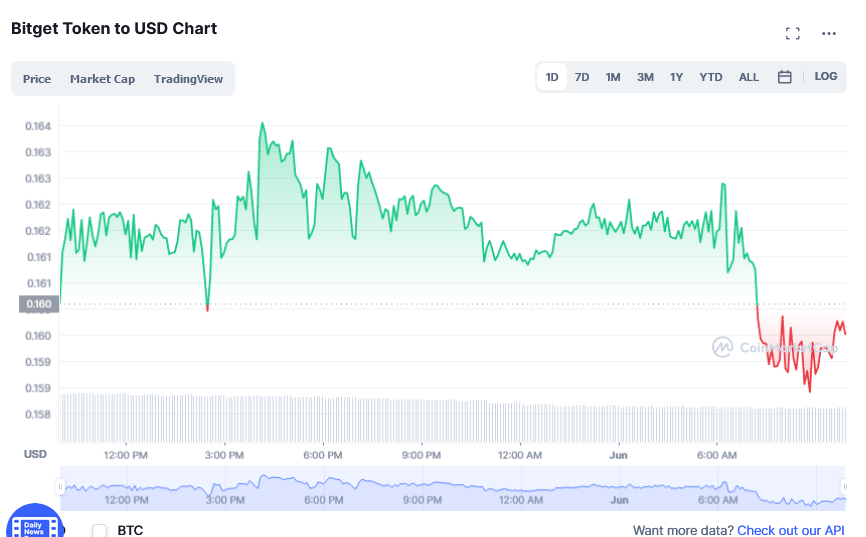Screen dimensions: 866x537
Task: Open the Check out our API link
Action: (790, 530)
